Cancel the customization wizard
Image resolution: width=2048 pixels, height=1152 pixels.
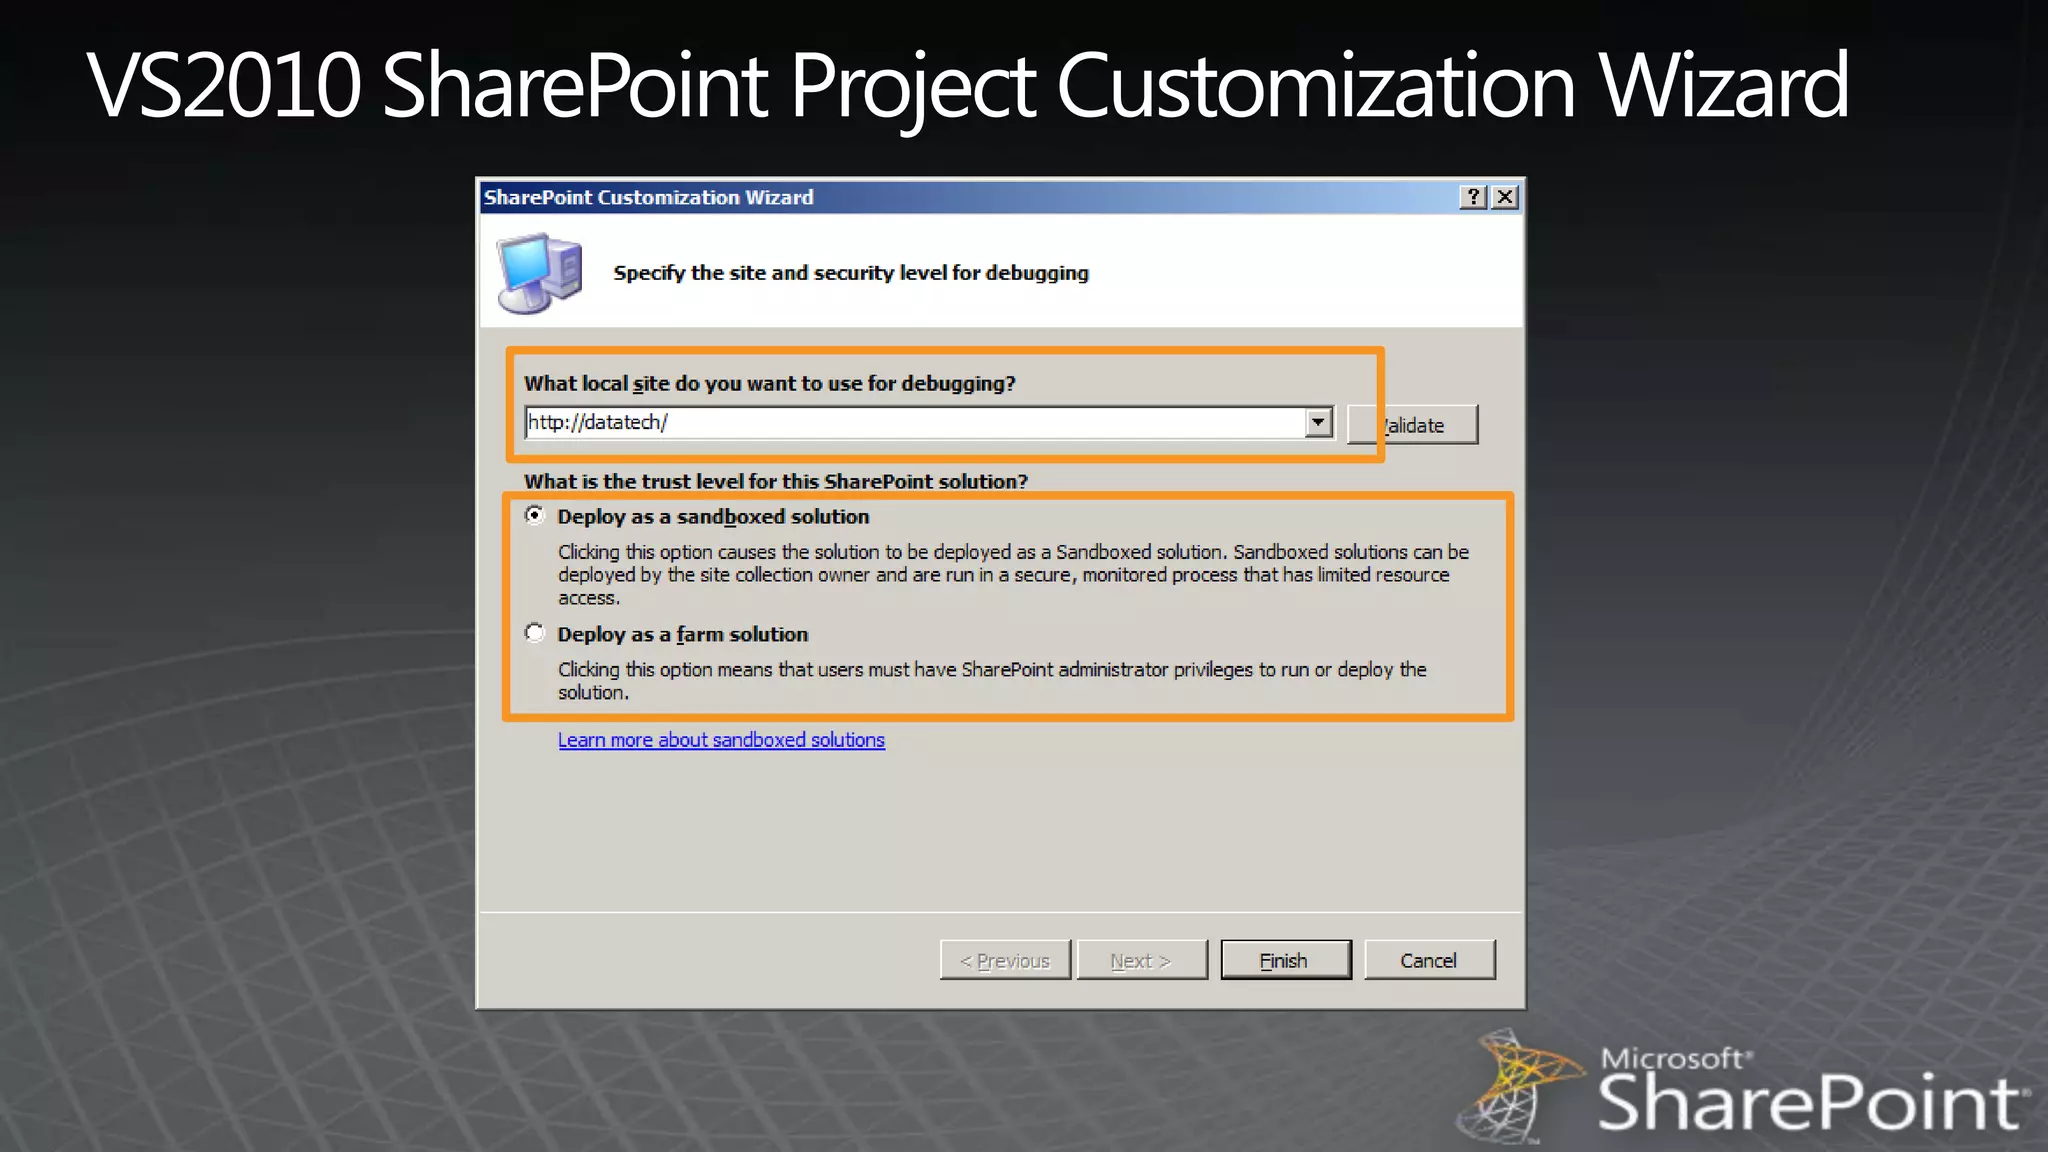click(x=1429, y=960)
